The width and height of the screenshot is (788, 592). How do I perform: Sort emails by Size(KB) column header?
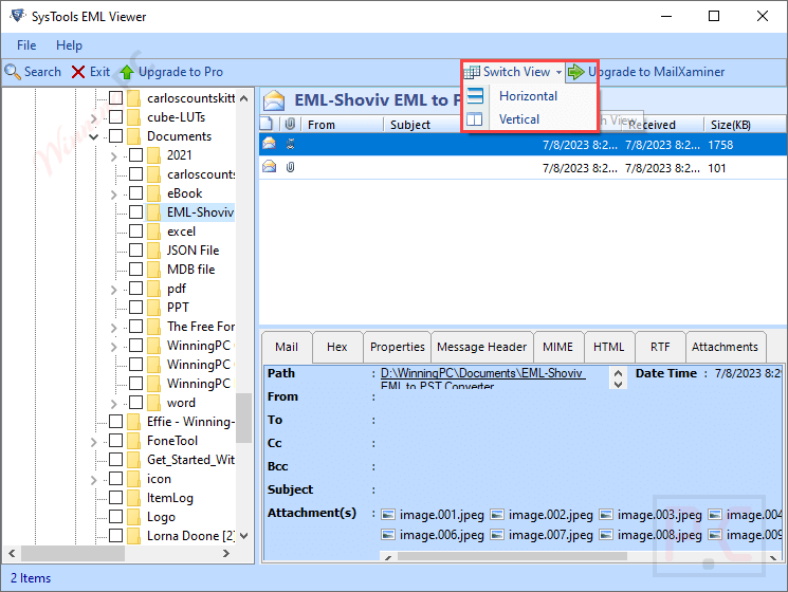745,124
